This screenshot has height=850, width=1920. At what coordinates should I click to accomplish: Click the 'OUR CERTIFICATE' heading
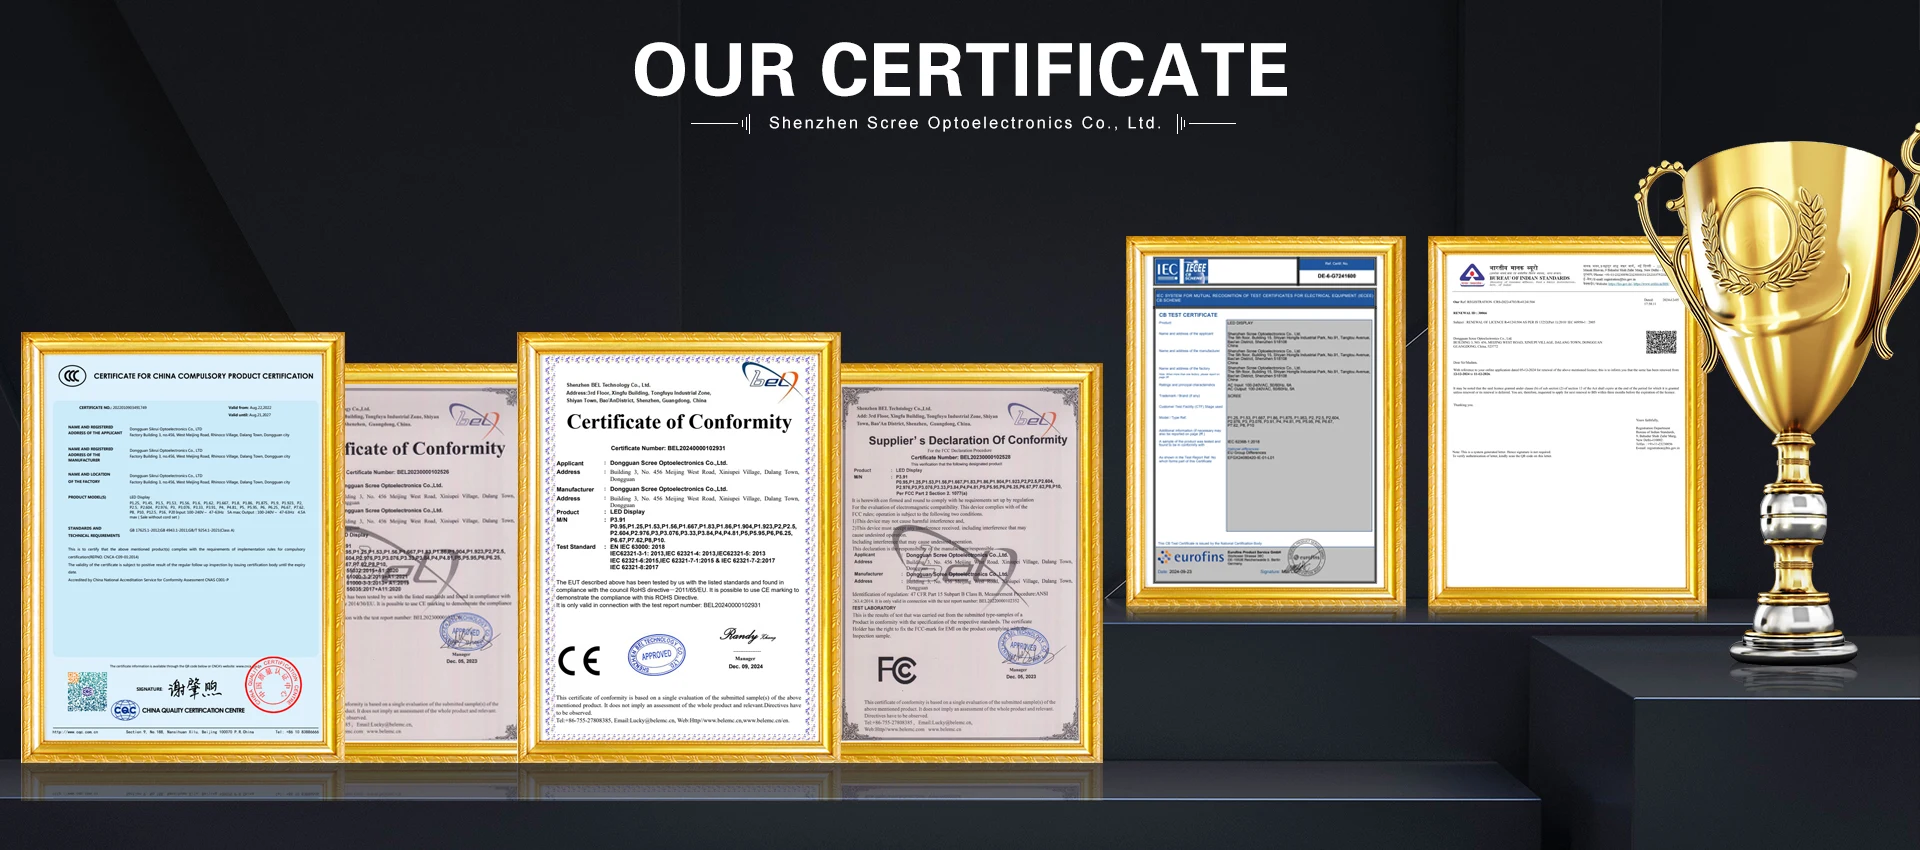tap(960, 70)
